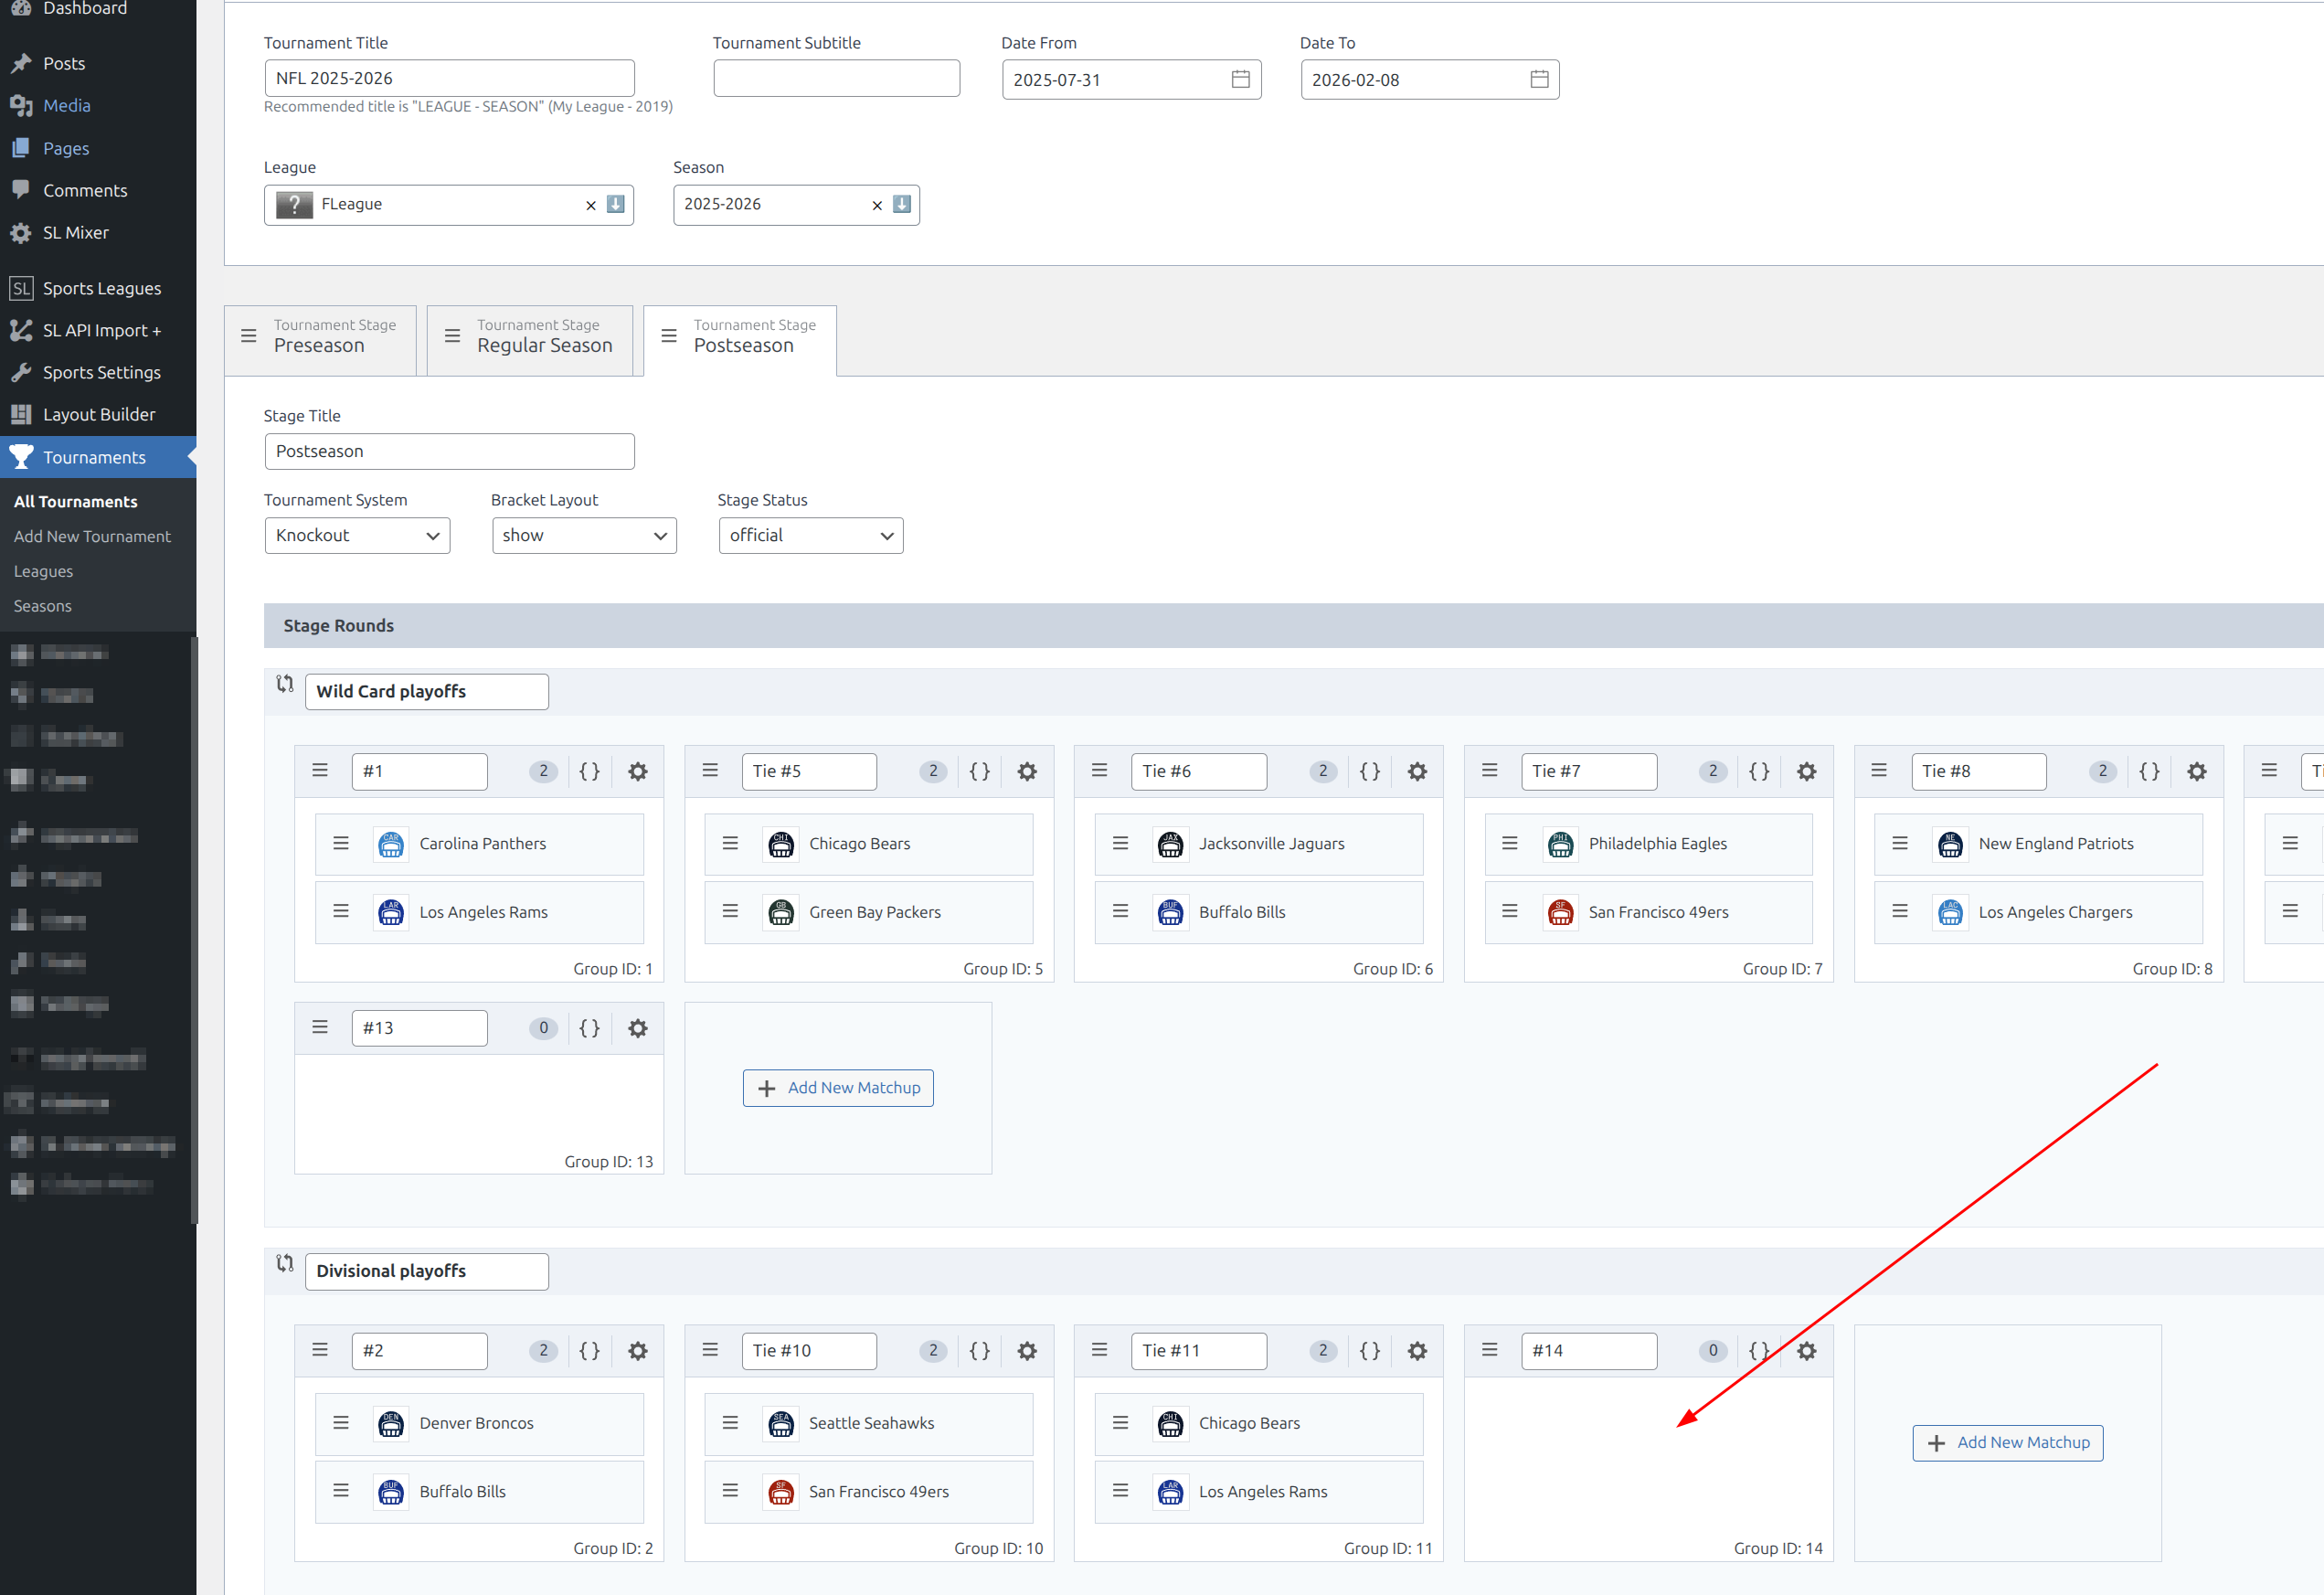2324x1595 pixels.
Task: Click curly braces icon on Tie #6
Action: tap(1369, 771)
